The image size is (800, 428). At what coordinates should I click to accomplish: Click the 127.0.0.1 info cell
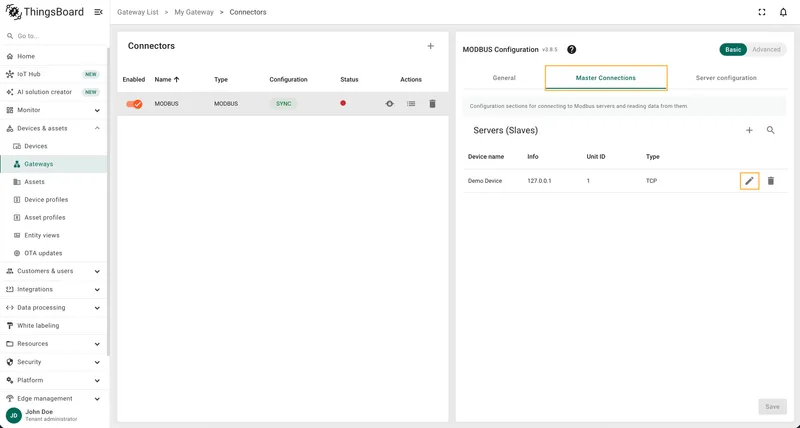tap(539, 181)
